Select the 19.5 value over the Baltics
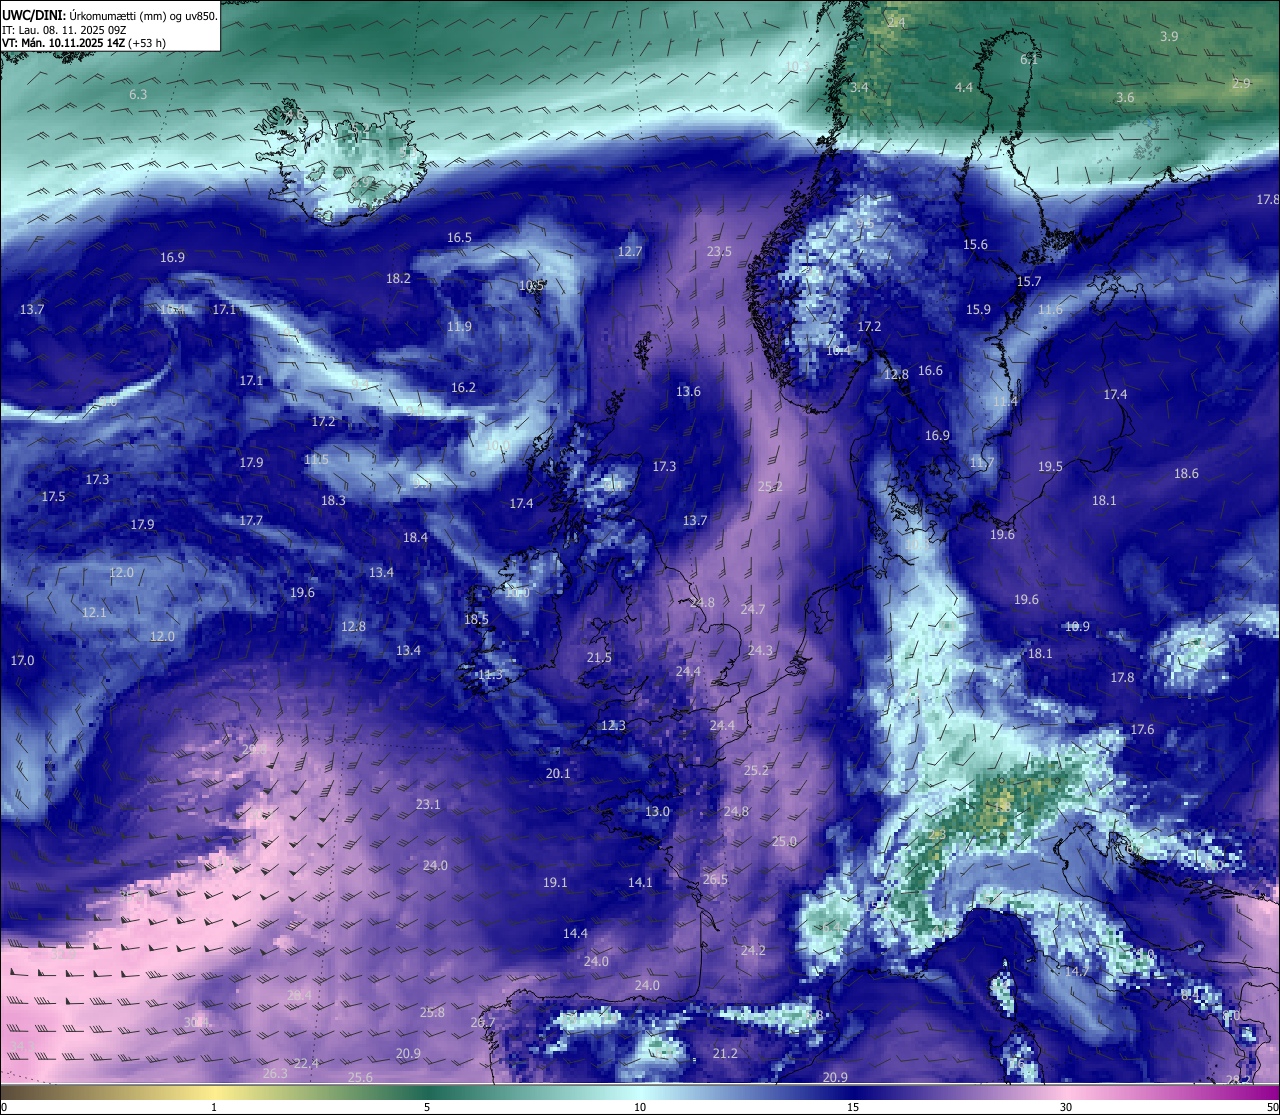This screenshot has width=1280, height=1115. click(1050, 466)
